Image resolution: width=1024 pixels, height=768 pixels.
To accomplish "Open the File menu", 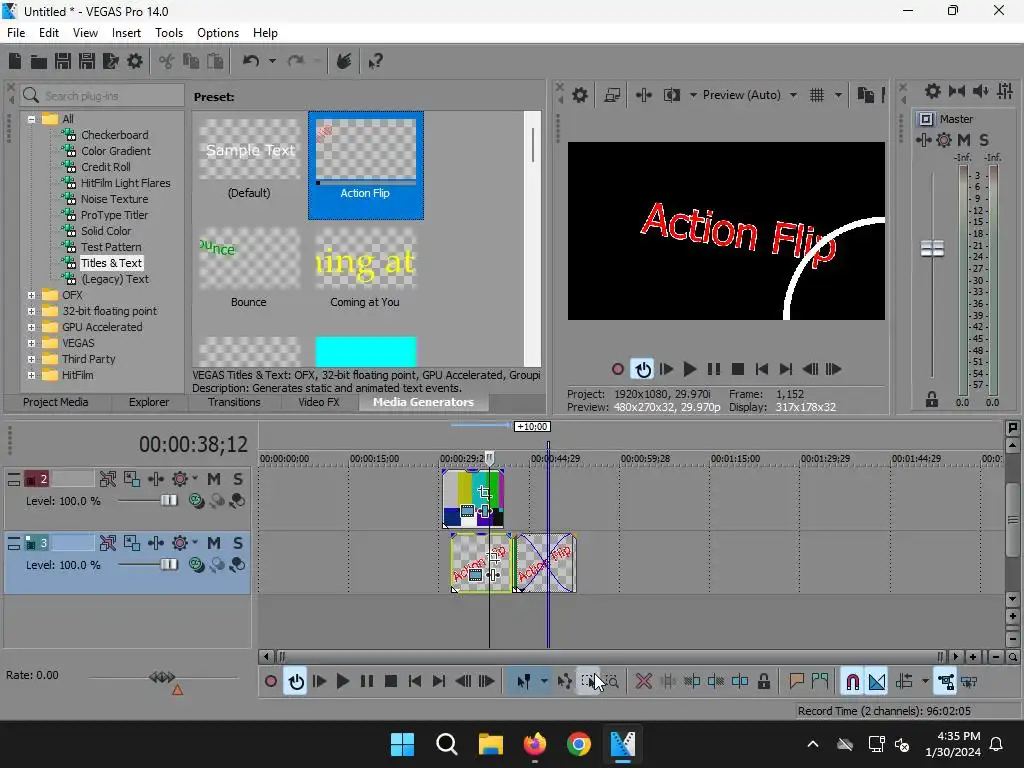I will 16,33.
